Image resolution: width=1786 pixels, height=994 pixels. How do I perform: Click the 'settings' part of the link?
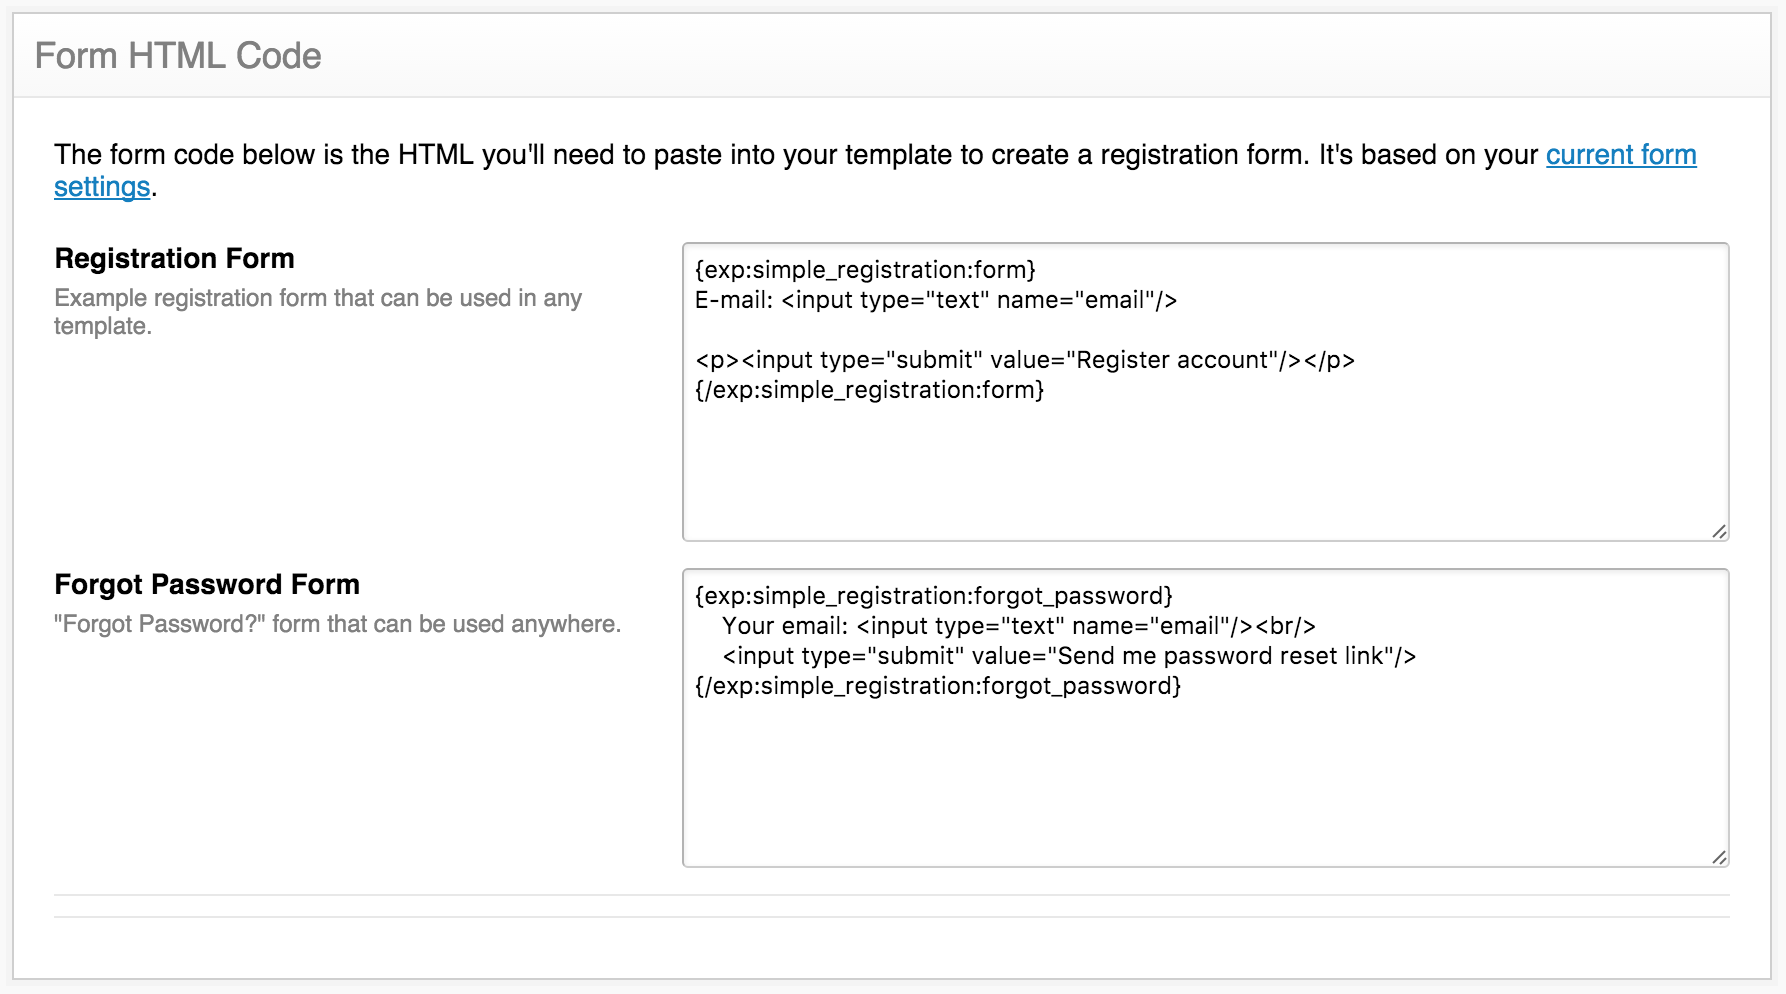coord(102,187)
